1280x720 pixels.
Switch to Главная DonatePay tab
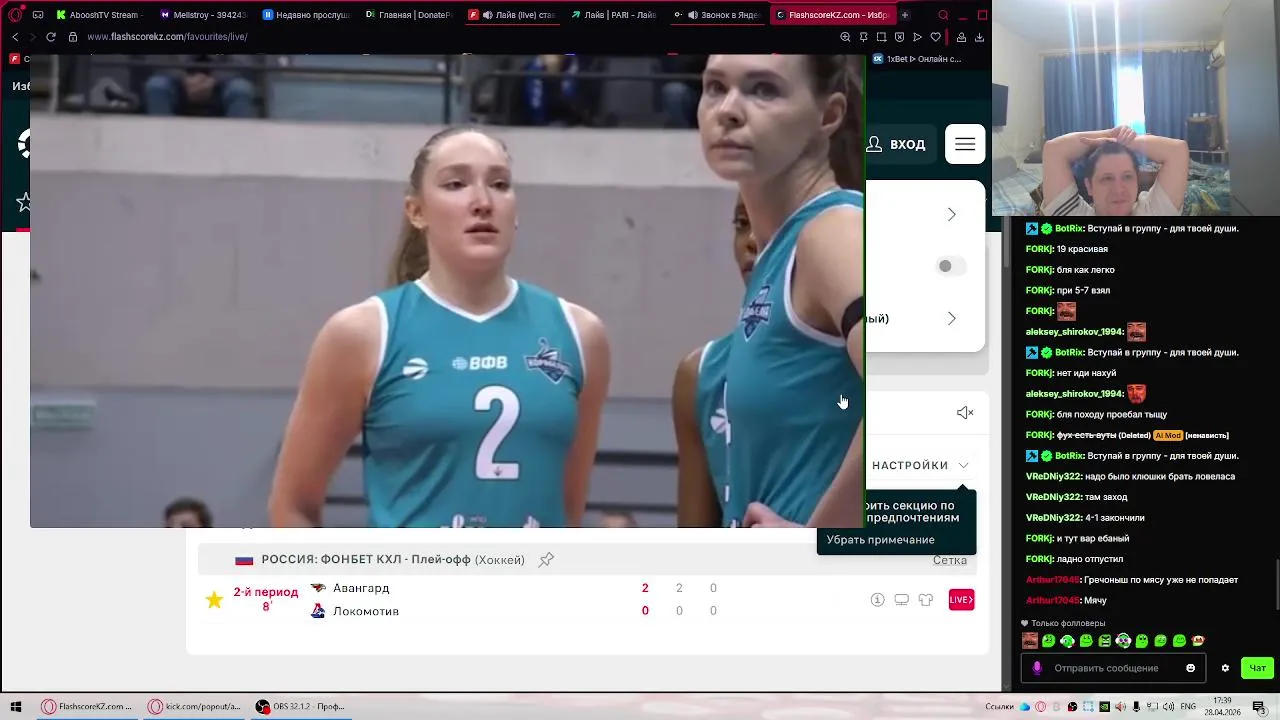[x=410, y=15]
